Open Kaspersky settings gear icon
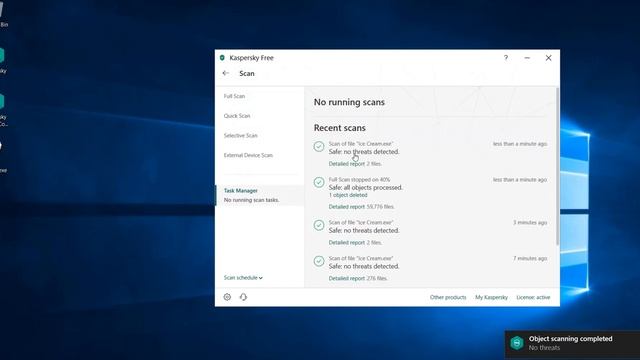 click(227, 297)
